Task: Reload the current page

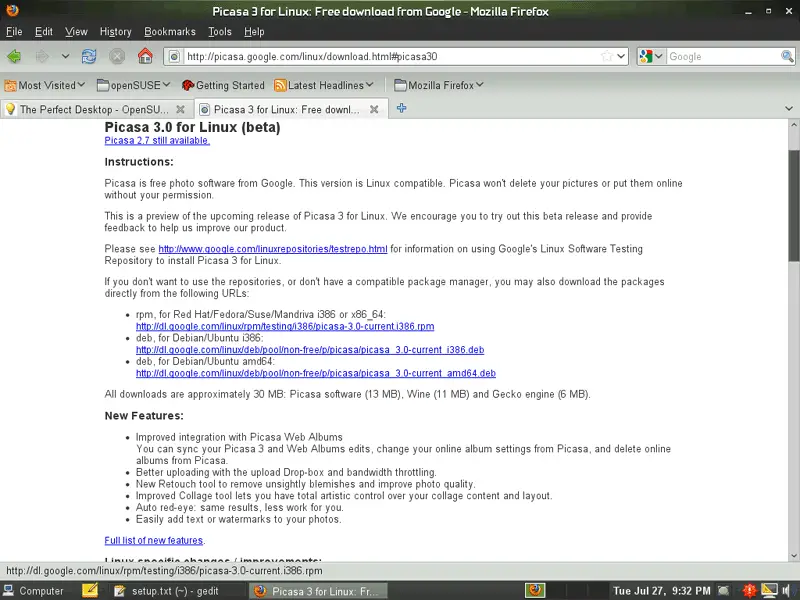Action: (89, 56)
